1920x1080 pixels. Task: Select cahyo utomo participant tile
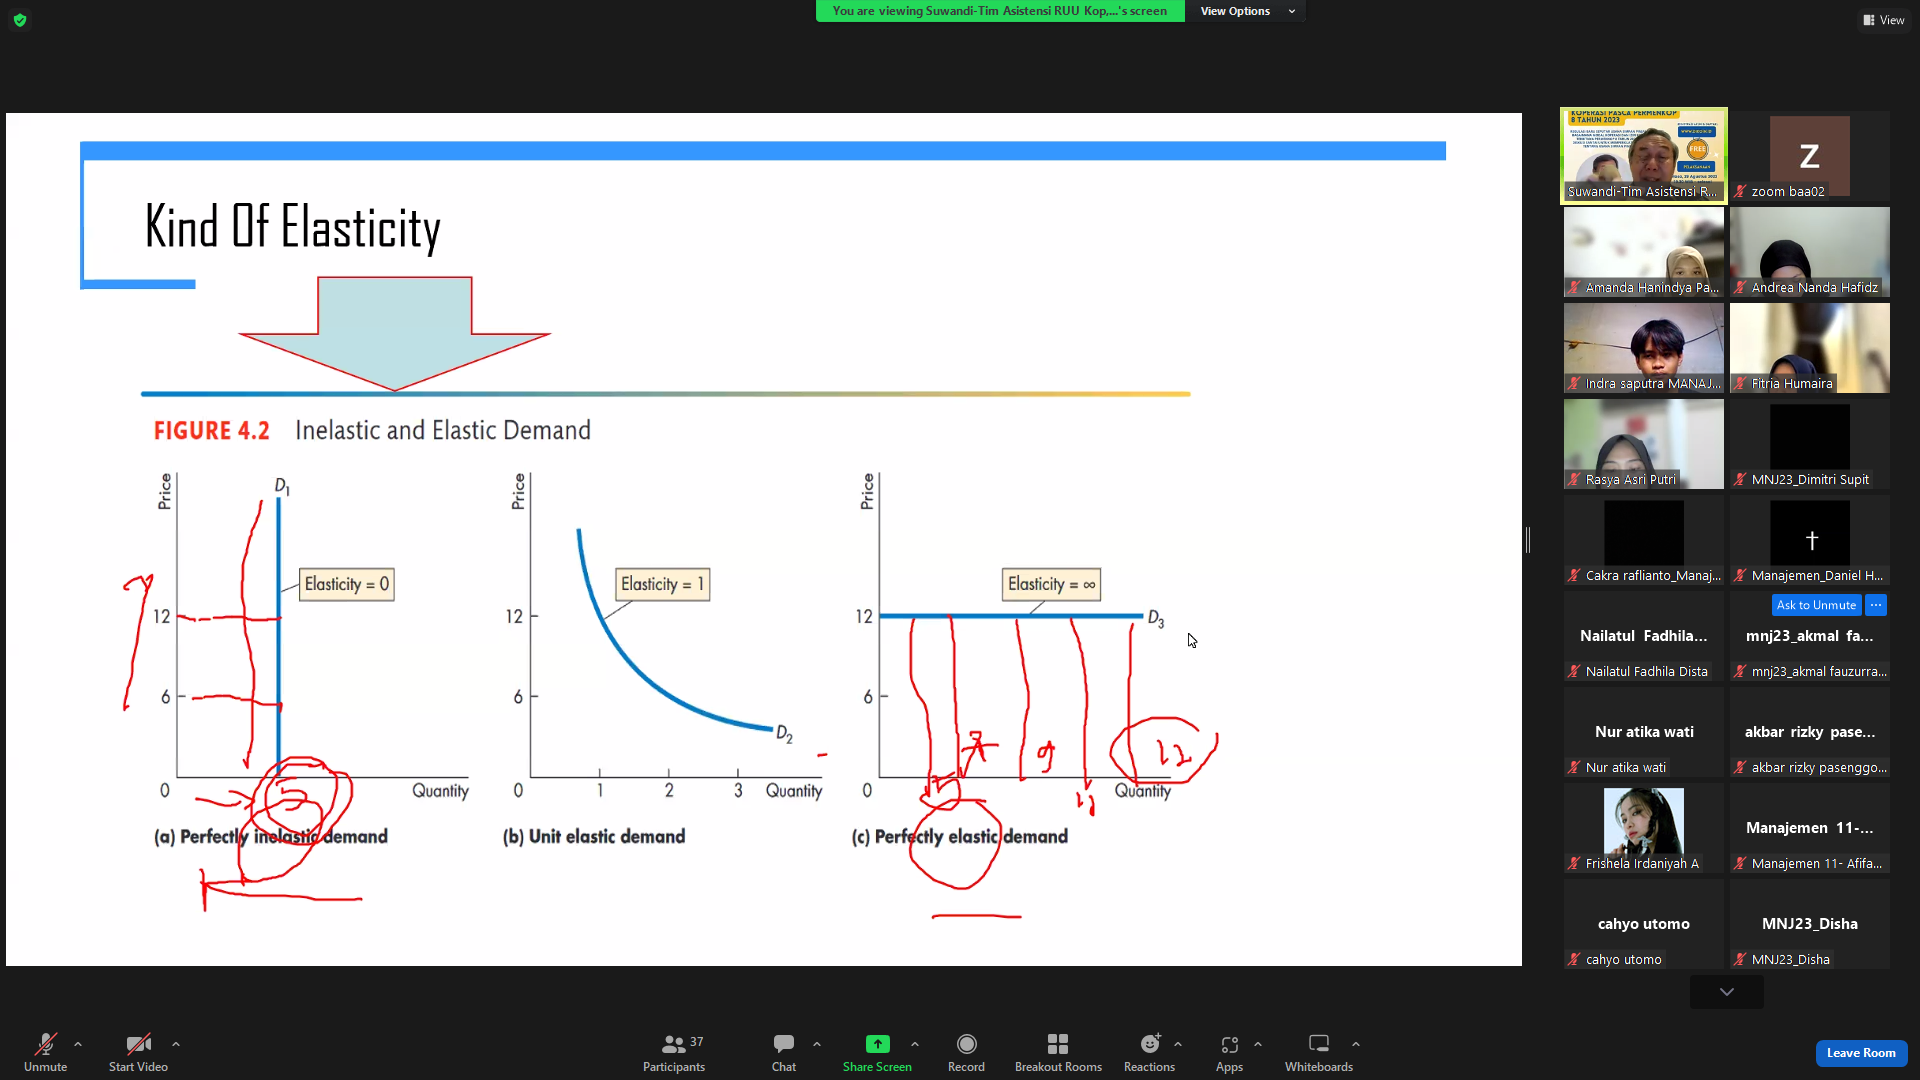click(1644, 924)
